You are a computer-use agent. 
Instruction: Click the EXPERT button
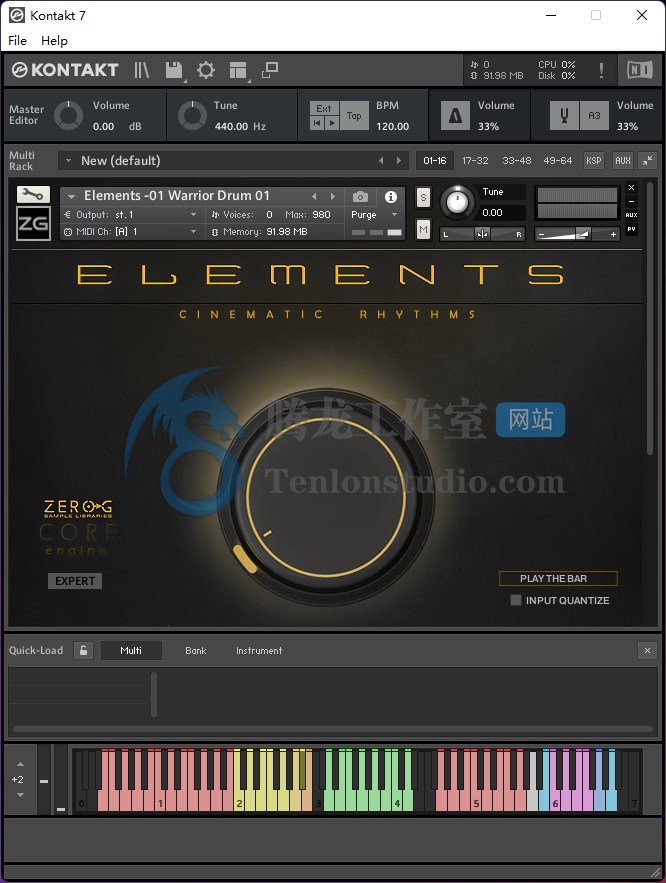[75, 581]
